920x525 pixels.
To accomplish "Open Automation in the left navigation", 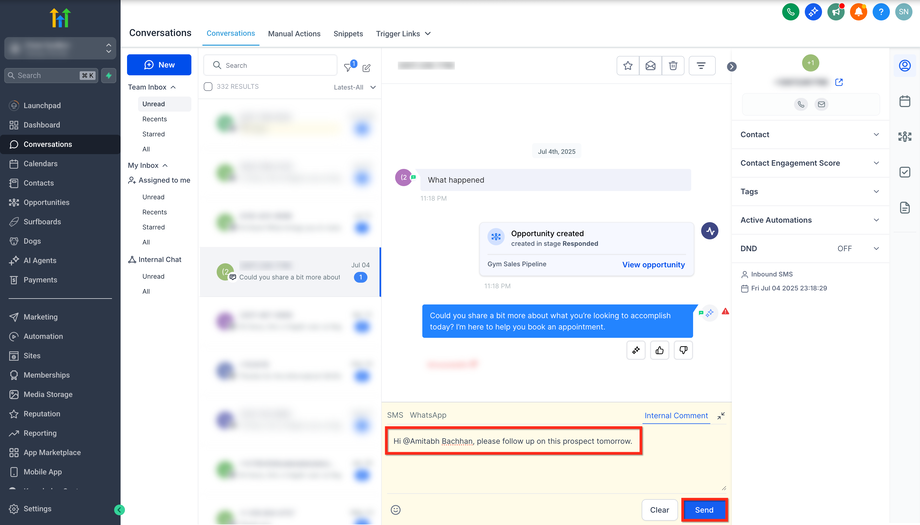I will point(43,336).
